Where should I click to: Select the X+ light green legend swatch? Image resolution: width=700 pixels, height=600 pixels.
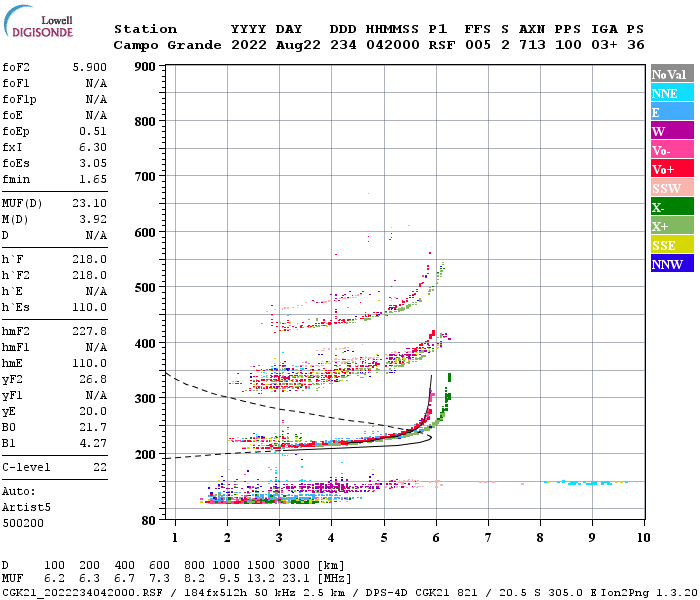672,225
